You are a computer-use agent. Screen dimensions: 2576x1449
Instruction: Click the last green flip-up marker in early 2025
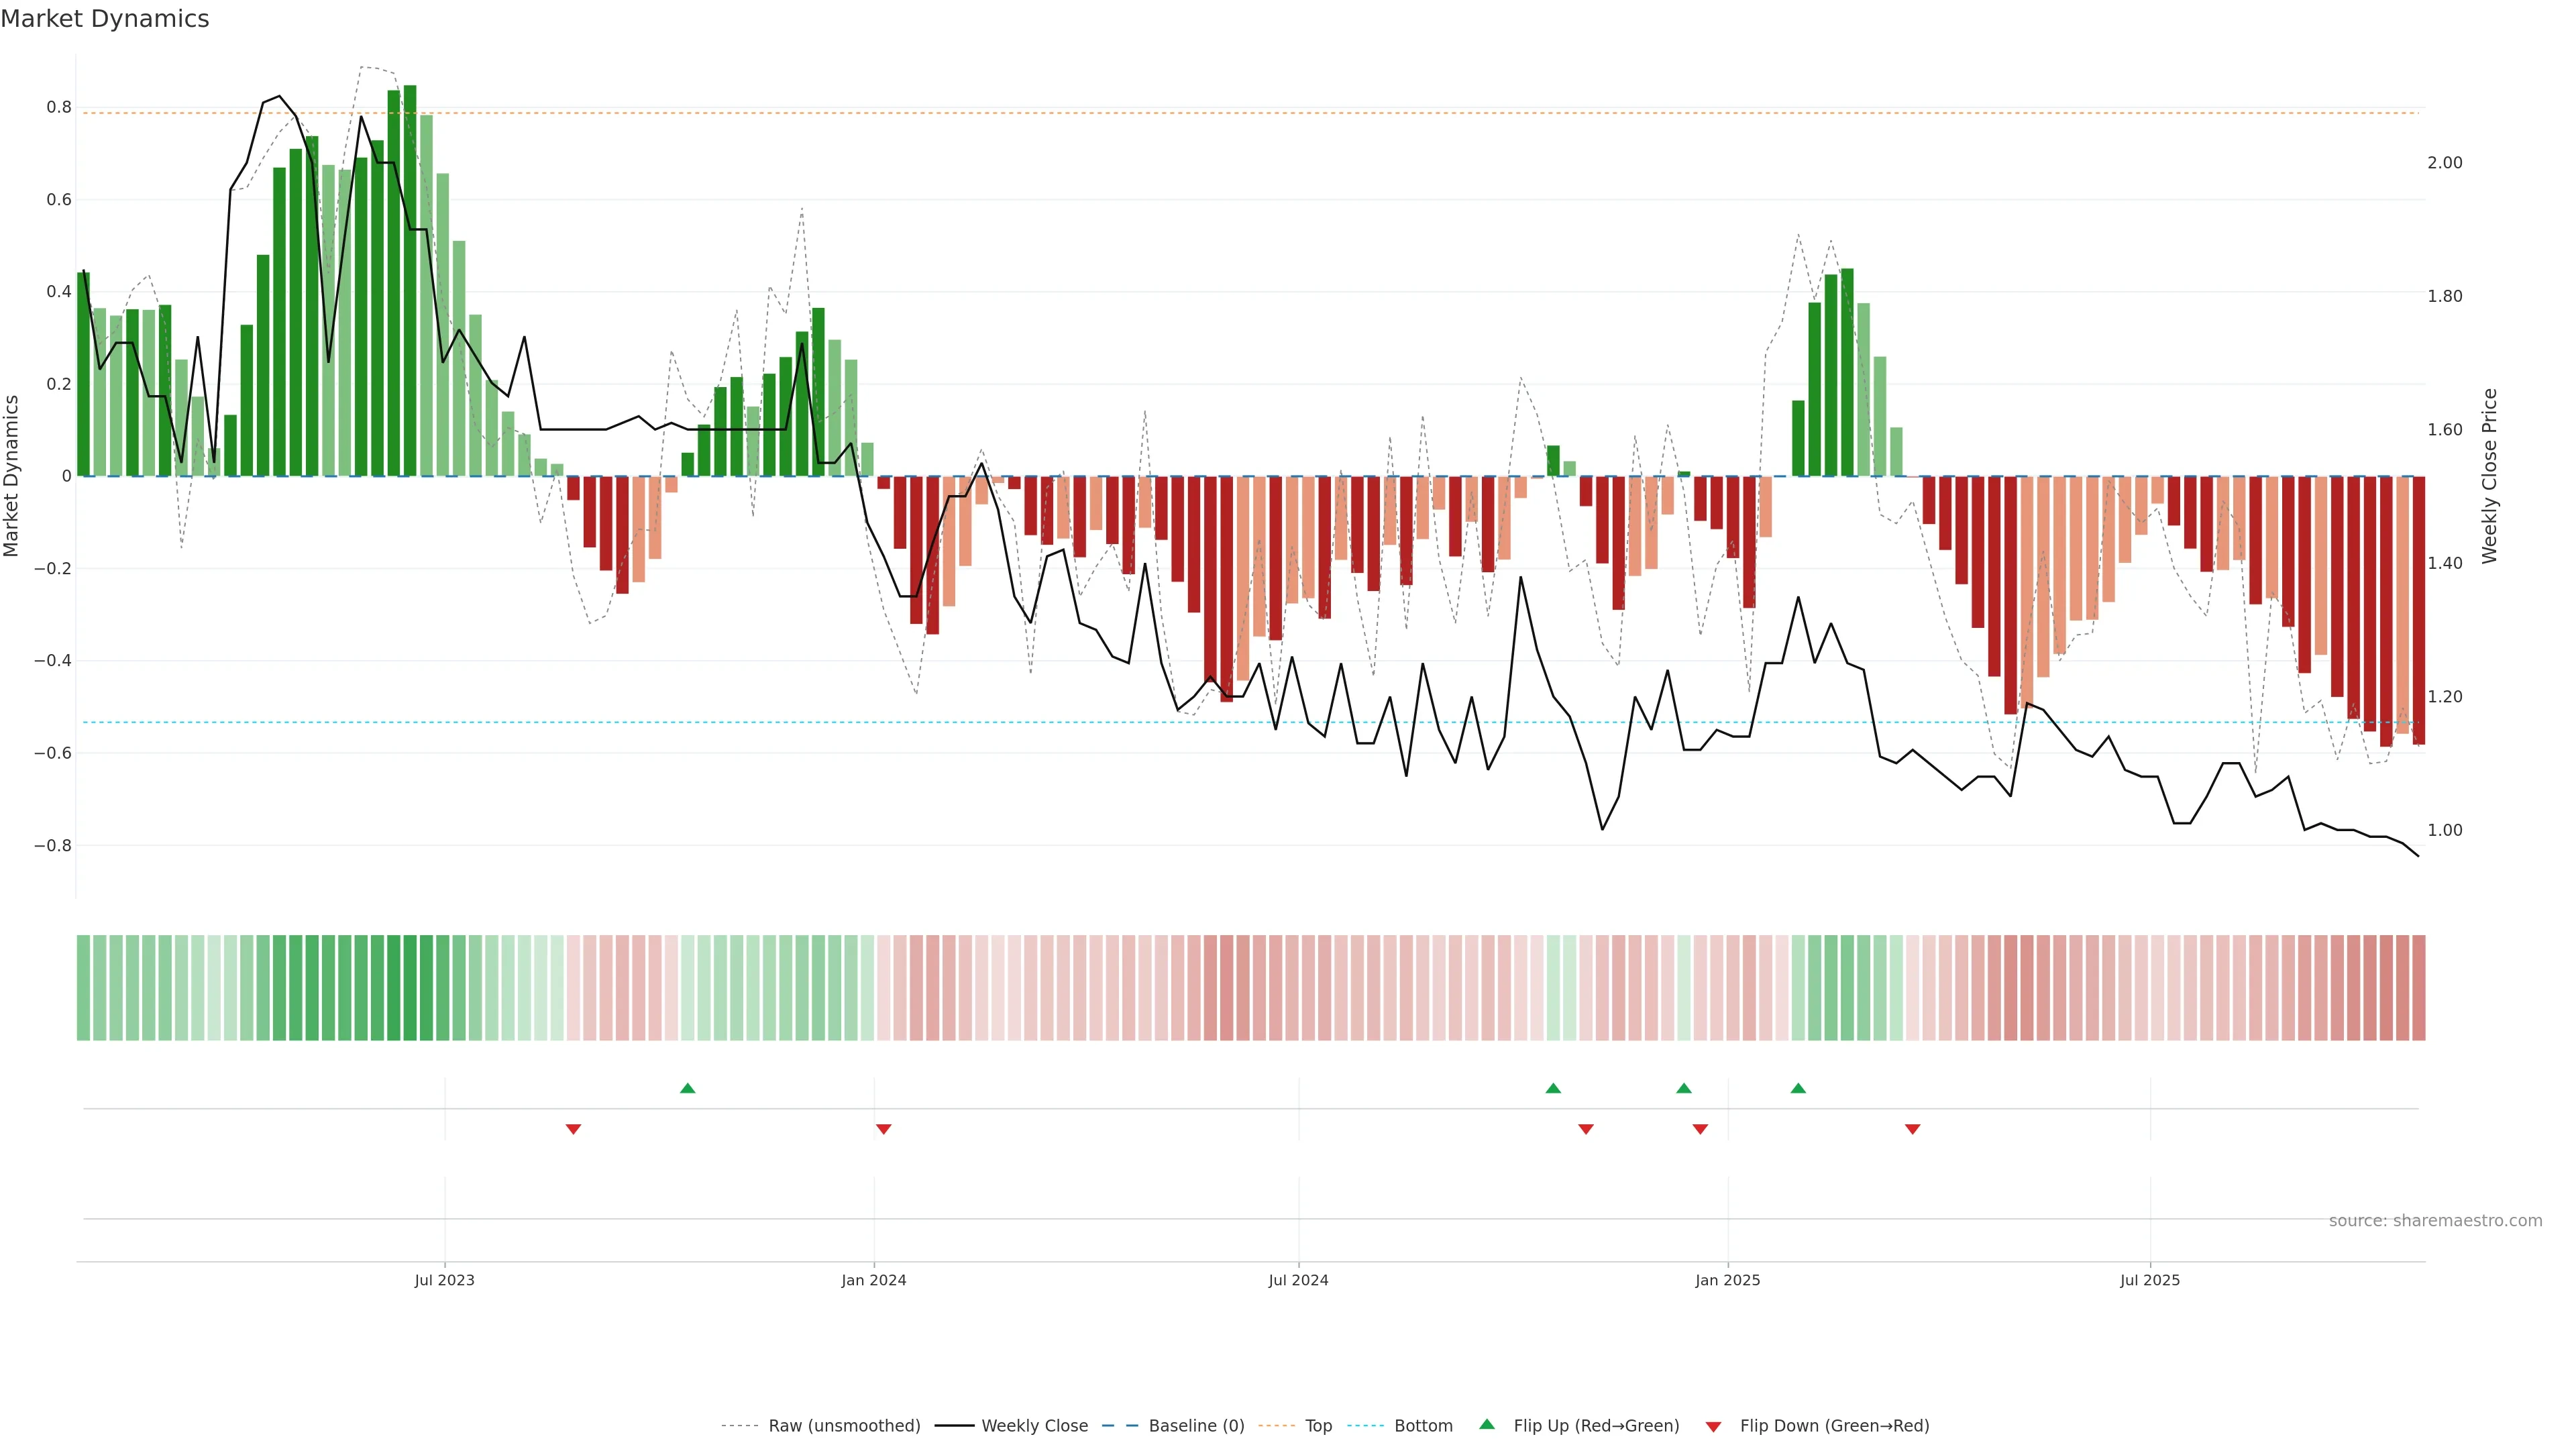click(x=1798, y=1088)
